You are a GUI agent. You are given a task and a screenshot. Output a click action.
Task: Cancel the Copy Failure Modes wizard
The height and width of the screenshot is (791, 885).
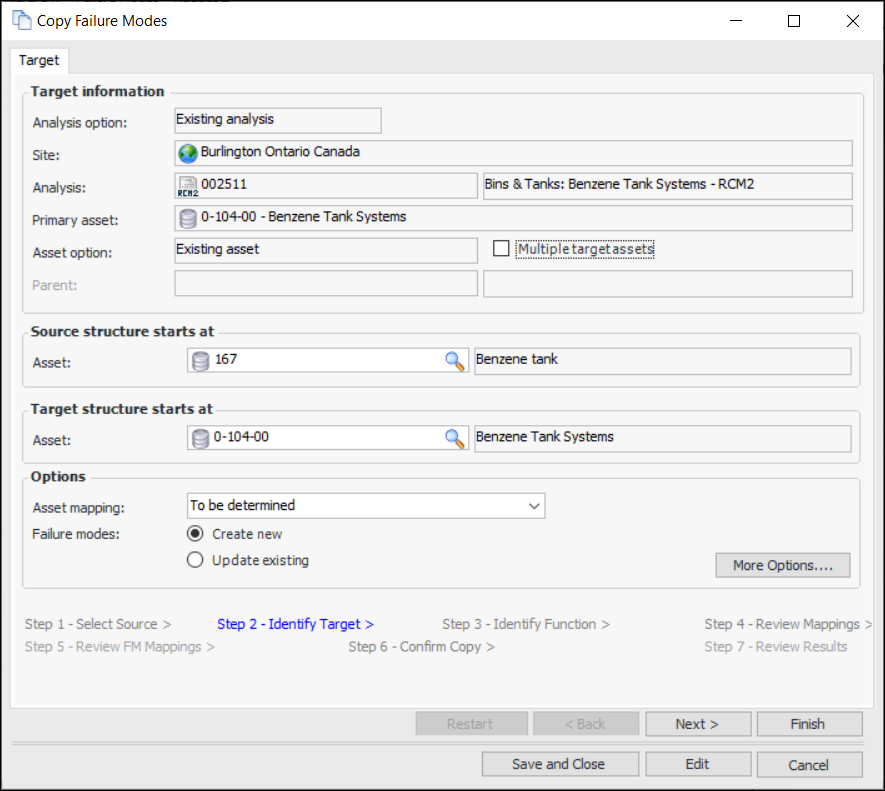coord(808,764)
